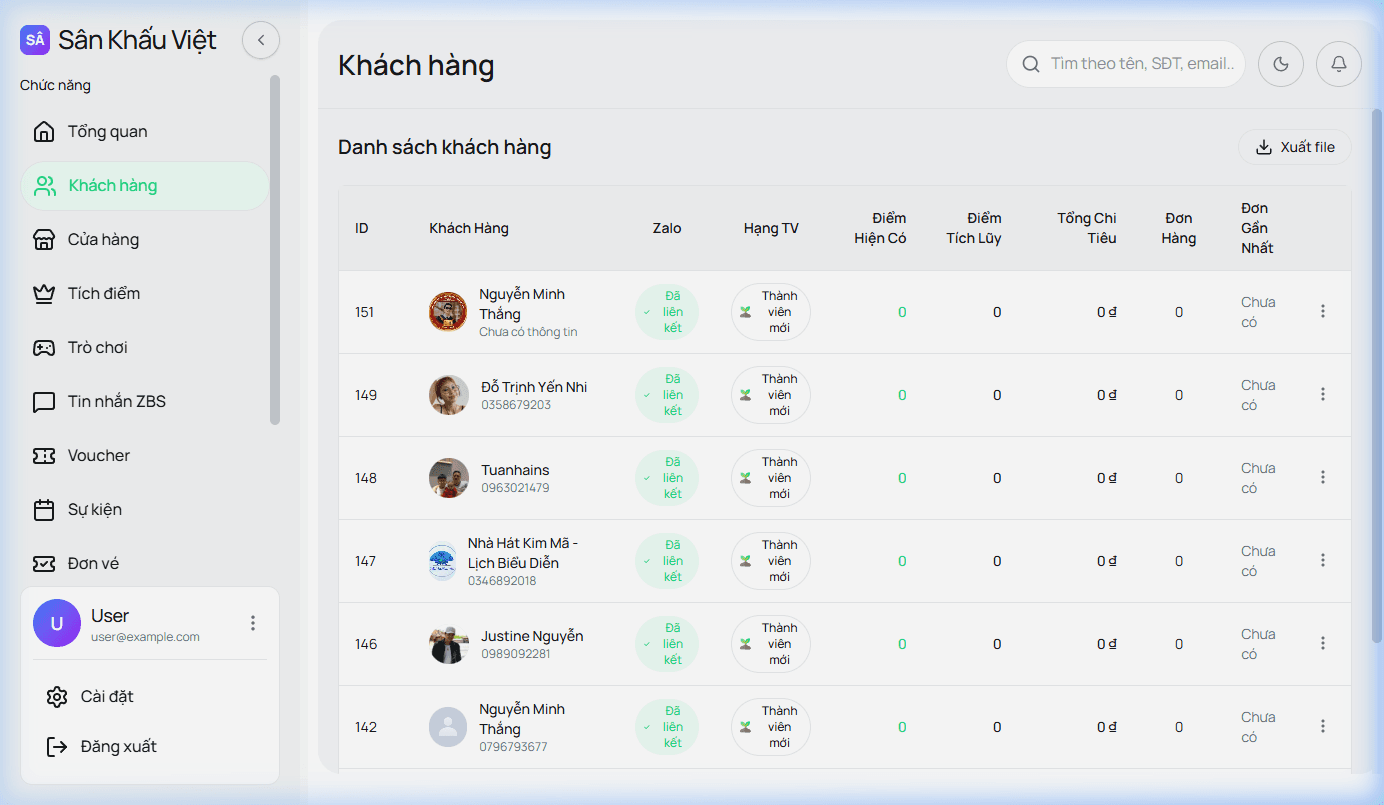Click the Sự kiện calendar icon
Image resolution: width=1384 pixels, height=805 pixels.
click(44, 510)
